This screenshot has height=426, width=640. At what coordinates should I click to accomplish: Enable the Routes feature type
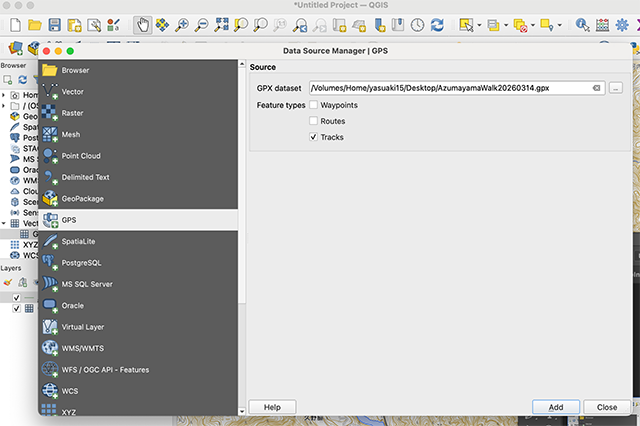313,121
